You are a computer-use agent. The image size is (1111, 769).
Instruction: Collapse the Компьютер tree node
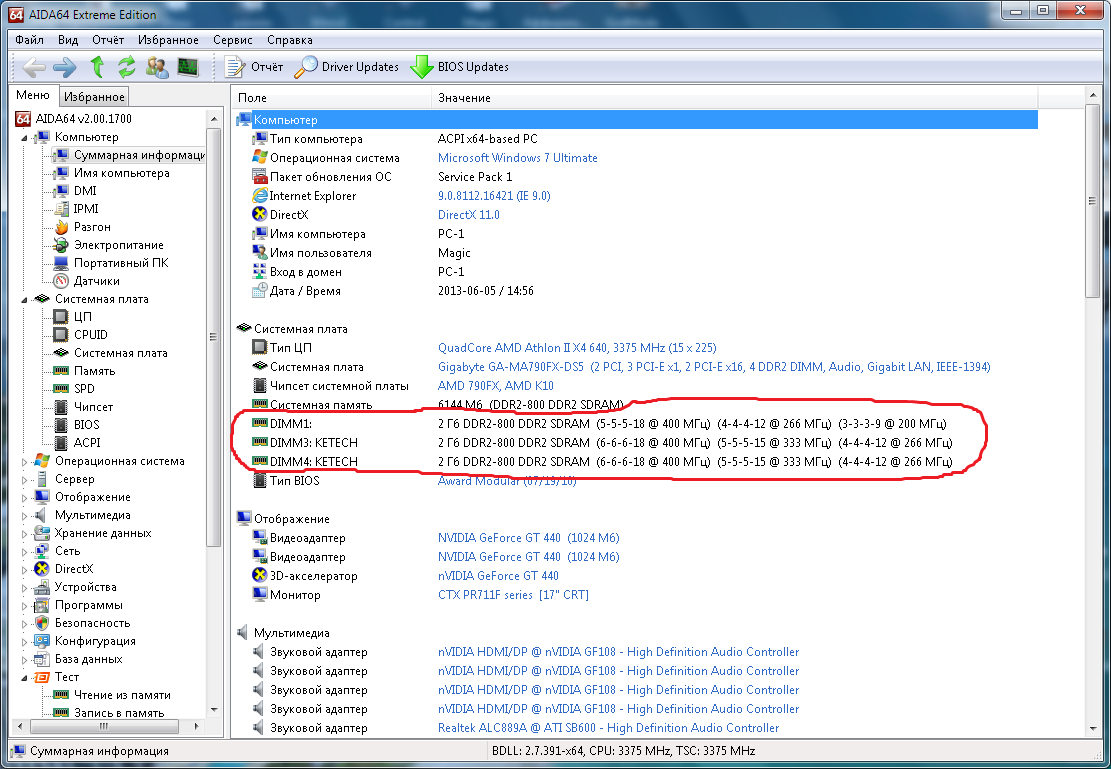(x=24, y=137)
